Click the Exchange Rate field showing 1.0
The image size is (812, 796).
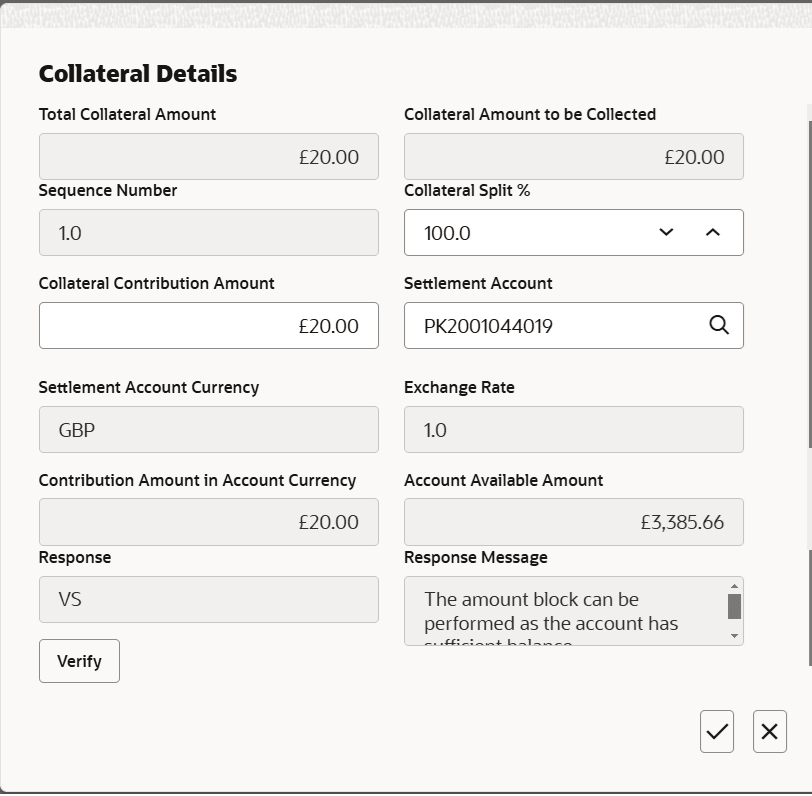click(573, 428)
